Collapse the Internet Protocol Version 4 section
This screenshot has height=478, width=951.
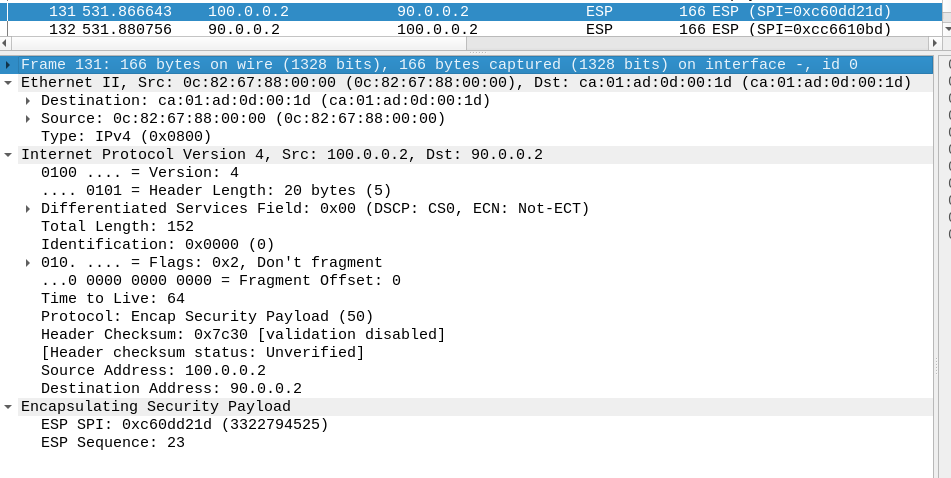pyautogui.click(x=8, y=155)
